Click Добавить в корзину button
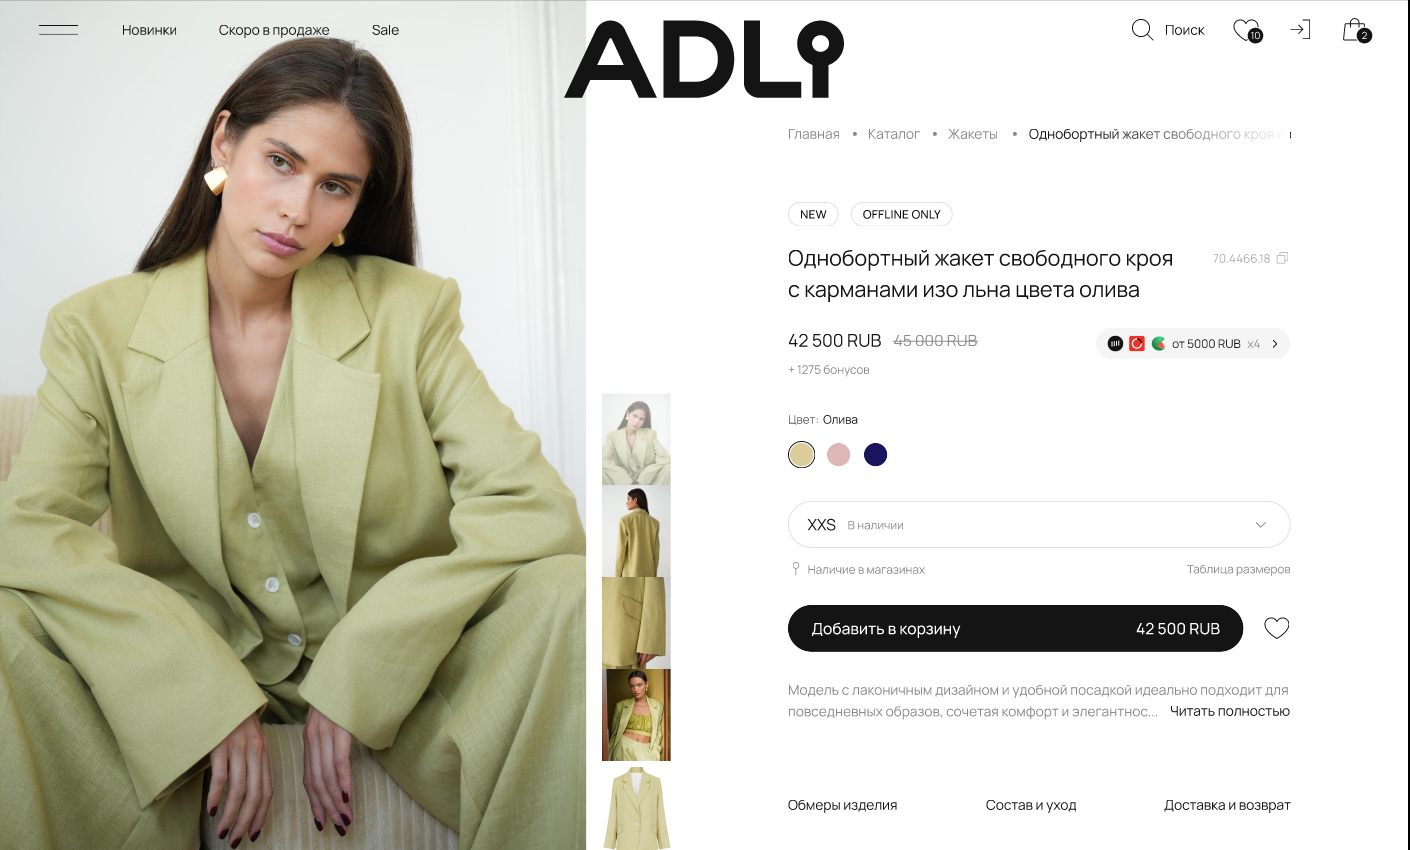Viewport: 1410px width, 850px height. [1015, 628]
